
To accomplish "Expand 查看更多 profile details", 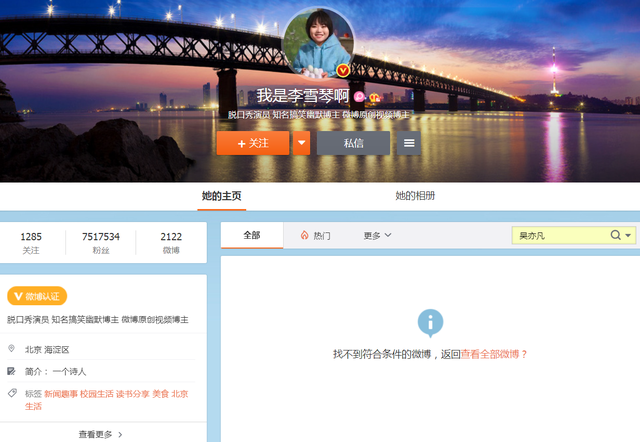I will pos(100,435).
